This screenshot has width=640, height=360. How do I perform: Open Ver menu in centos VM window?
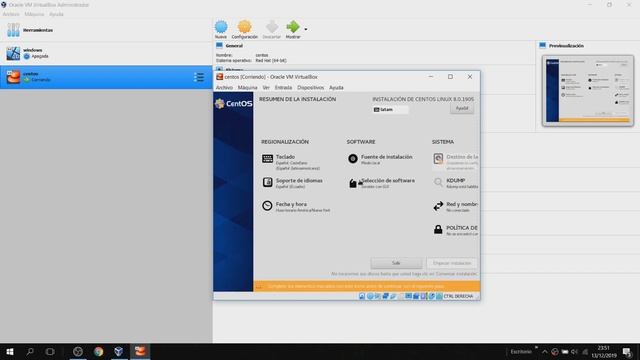click(266, 88)
